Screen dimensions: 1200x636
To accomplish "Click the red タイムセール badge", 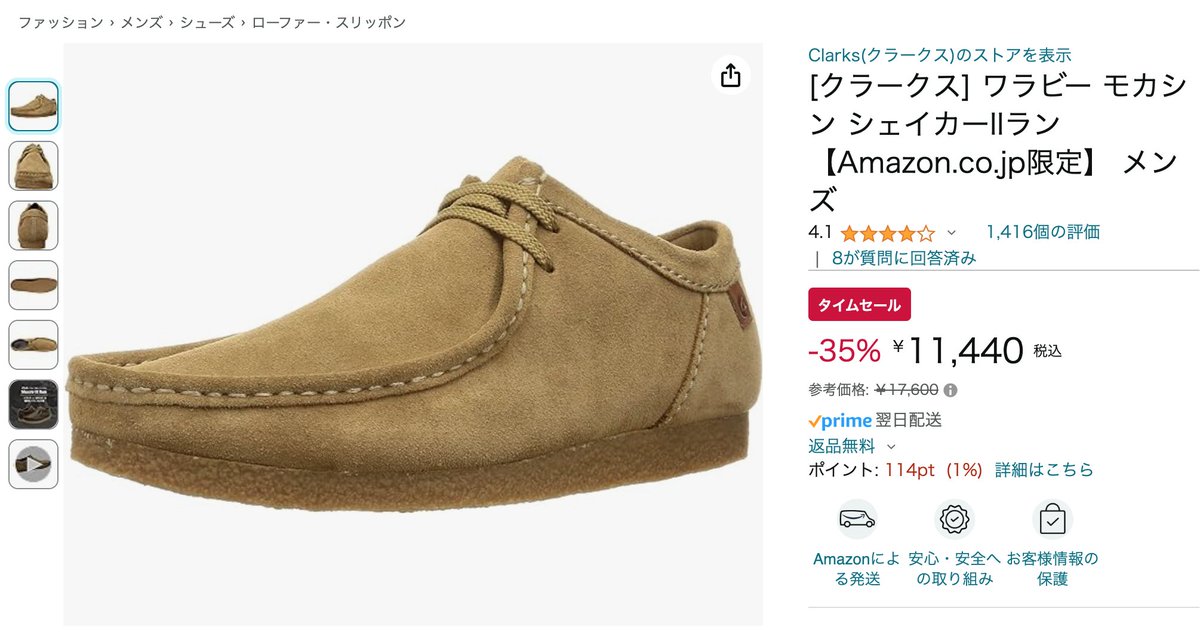I will [x=859, y=305].
